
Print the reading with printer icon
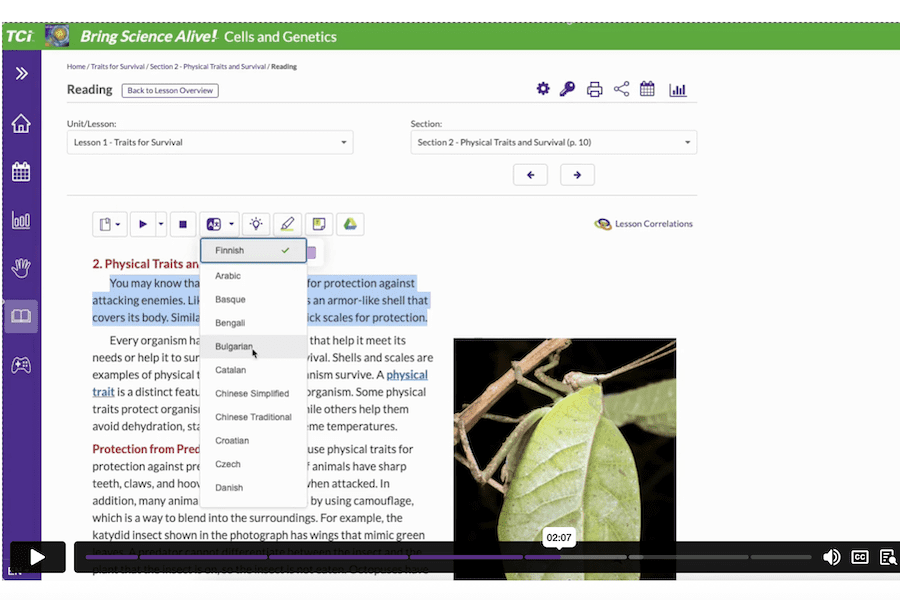[x=595, y=90]
